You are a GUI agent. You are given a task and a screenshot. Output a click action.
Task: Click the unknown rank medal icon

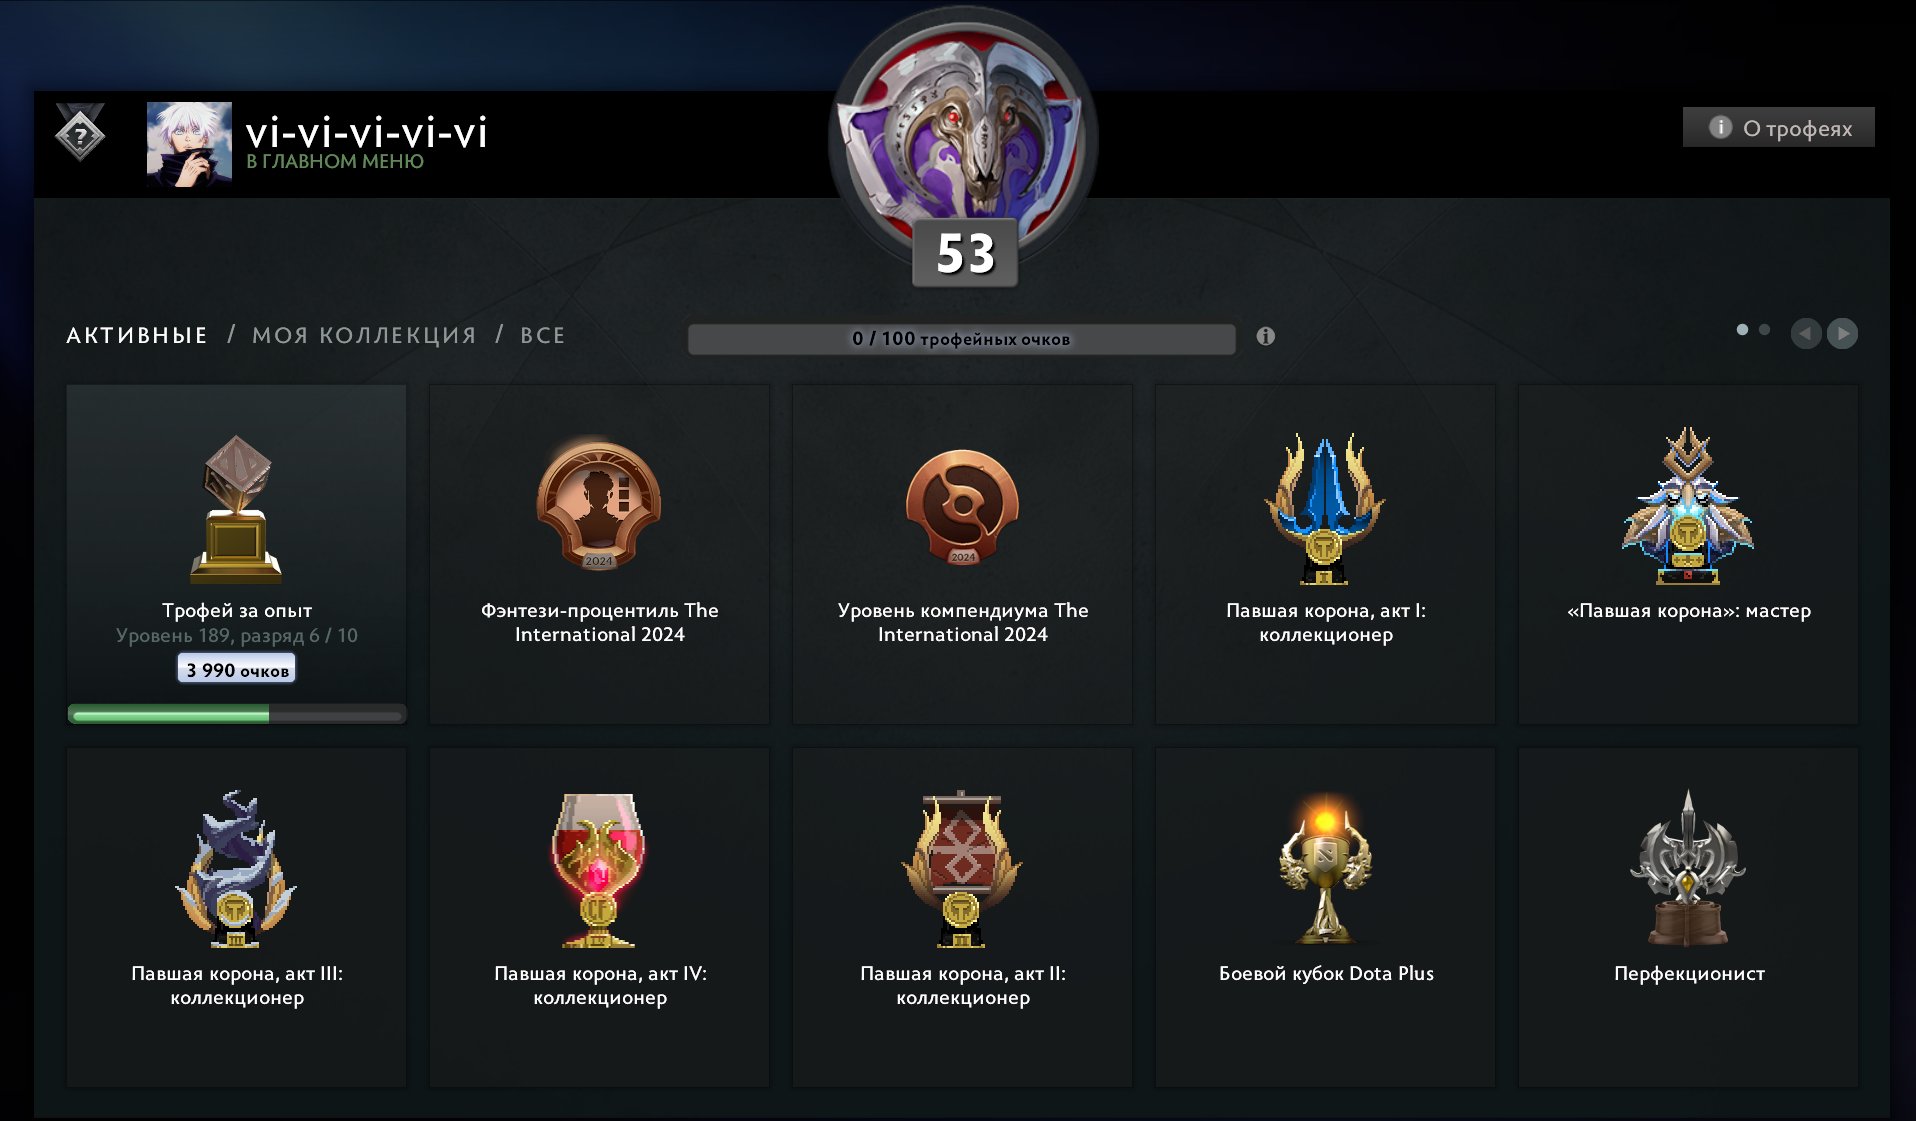click(x=80, y=132)
